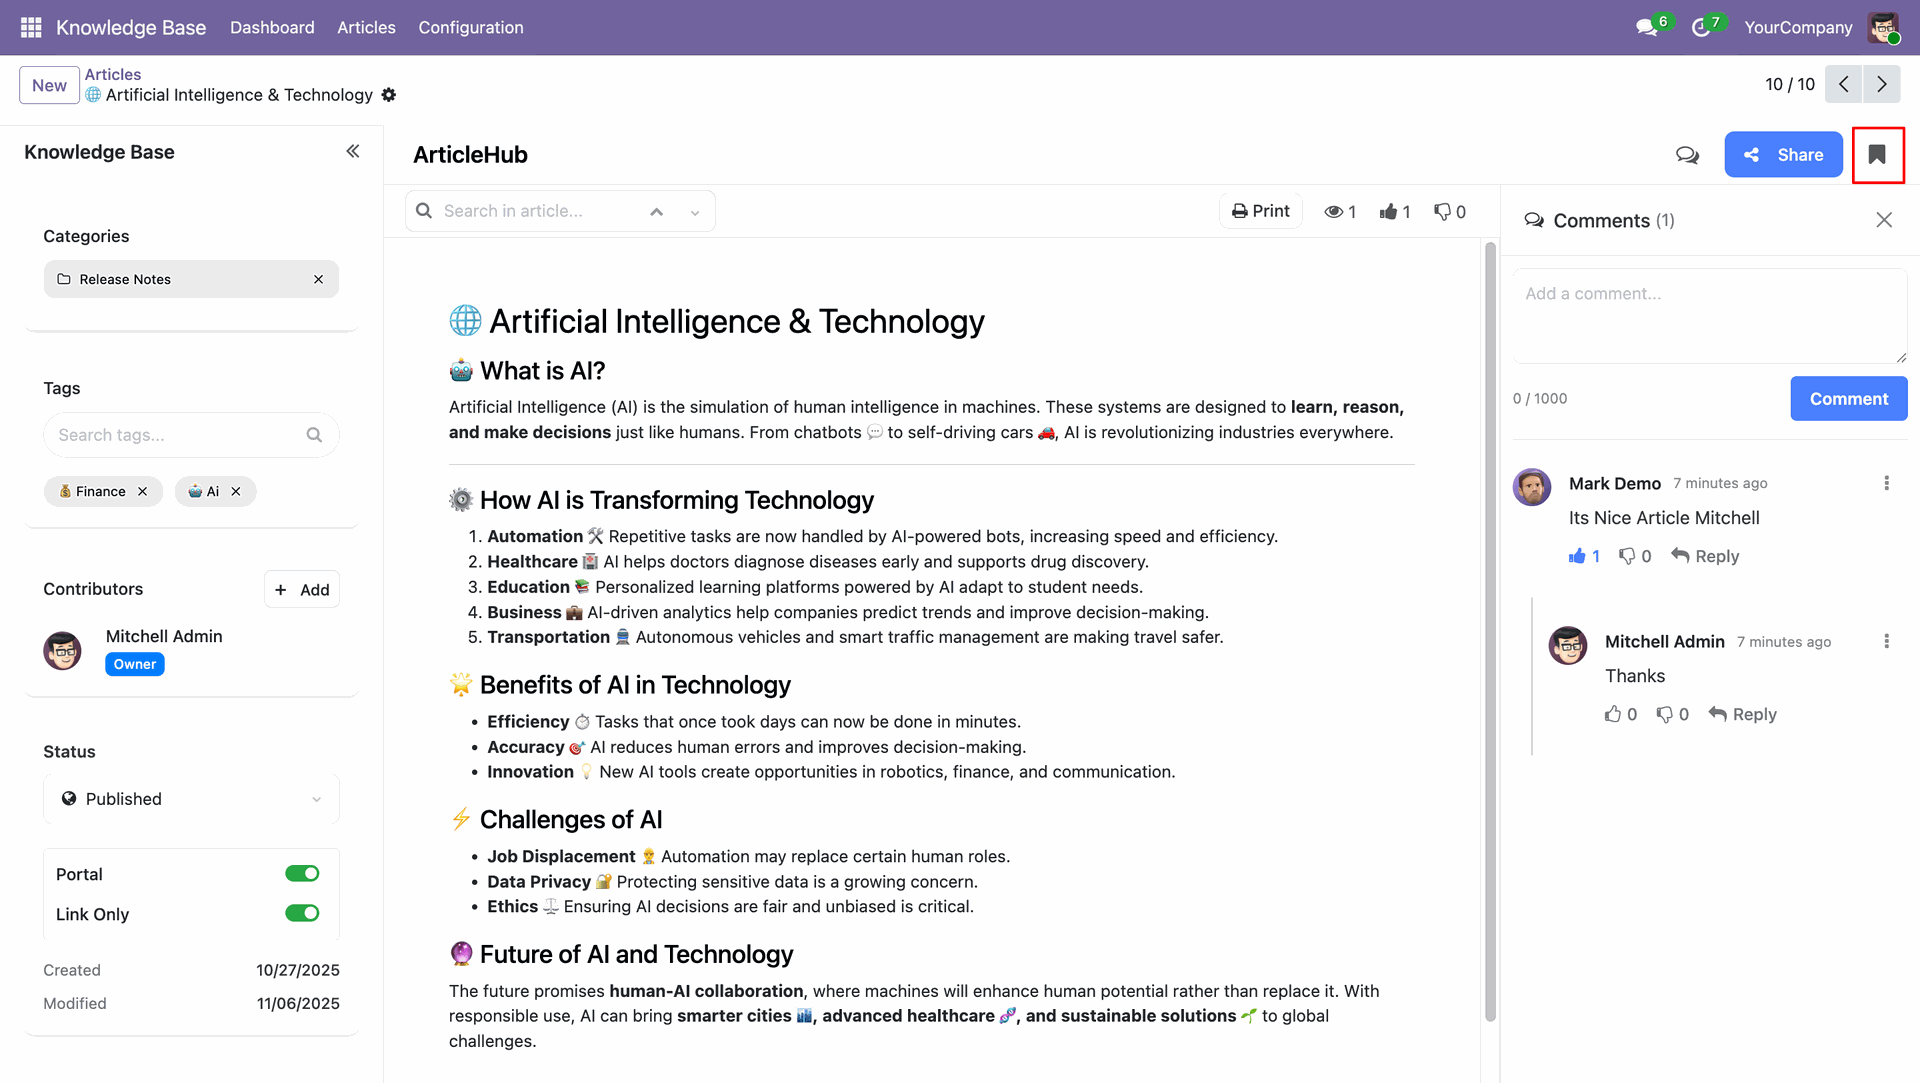The image size is (1920, 1083).
Task: Open options menu on Mark Demo's comment
Action: (1886, 483)
